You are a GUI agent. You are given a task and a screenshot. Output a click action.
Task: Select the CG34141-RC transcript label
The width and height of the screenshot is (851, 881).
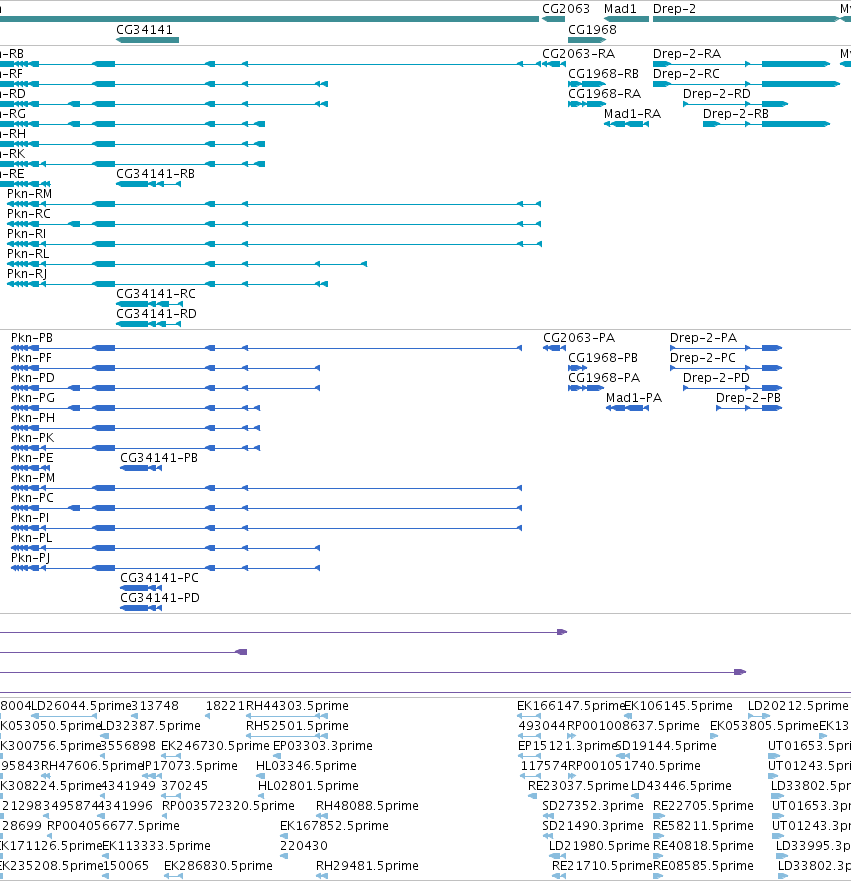click(156, 294)
